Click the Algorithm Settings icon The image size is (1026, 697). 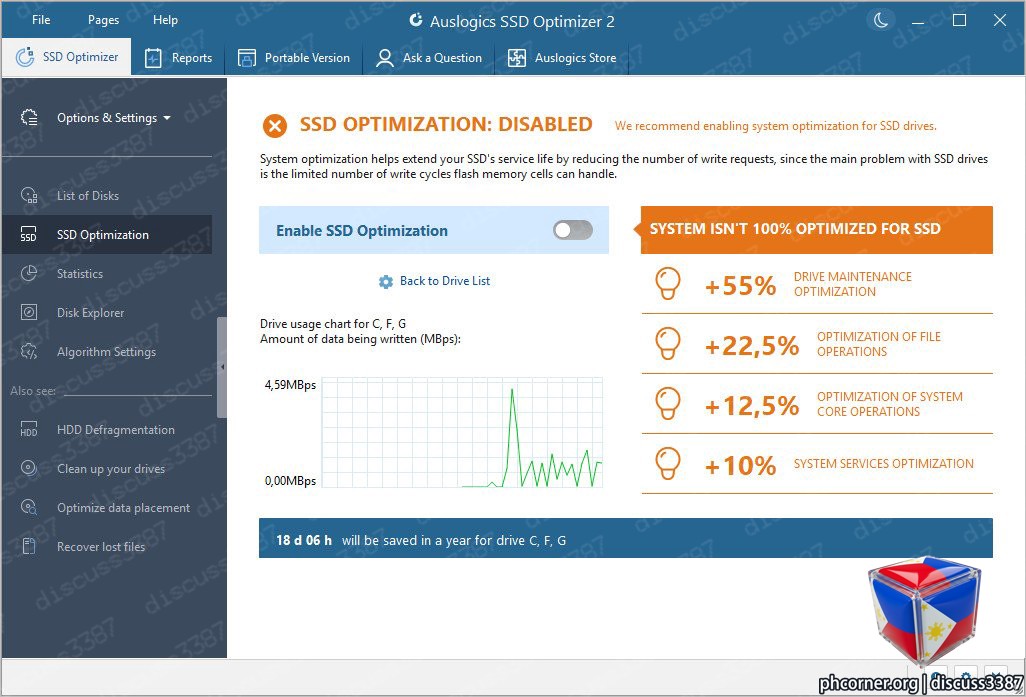(29, 351)
